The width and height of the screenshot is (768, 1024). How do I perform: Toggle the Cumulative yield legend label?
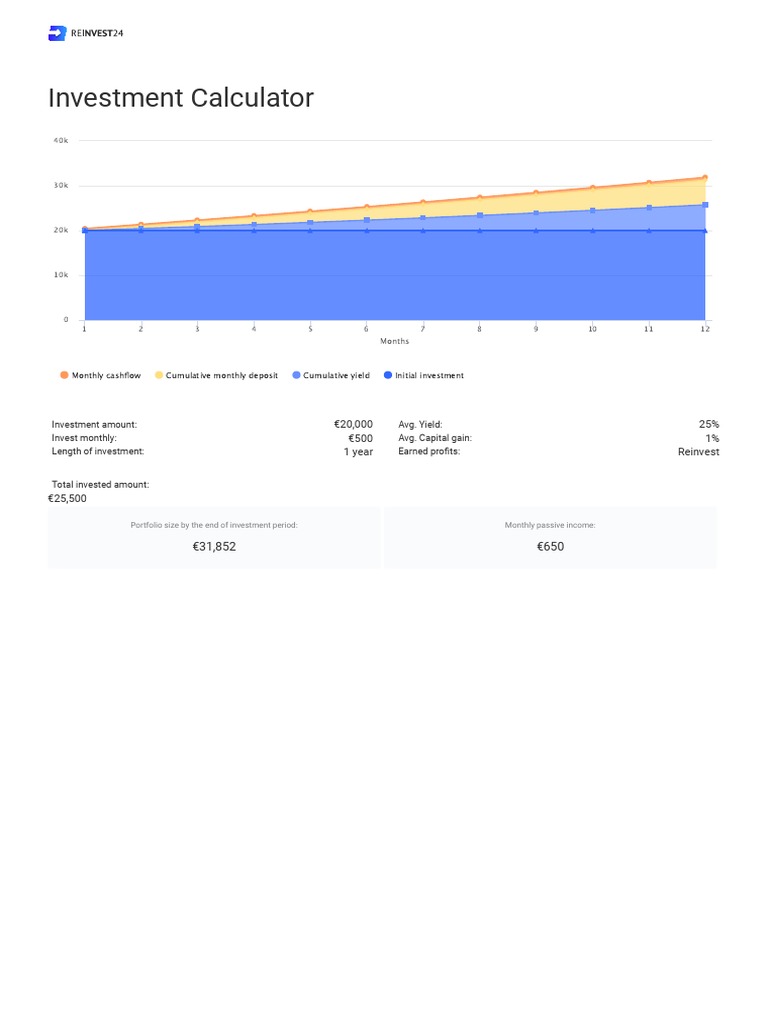pyautogui.click(x=336, y=375)
